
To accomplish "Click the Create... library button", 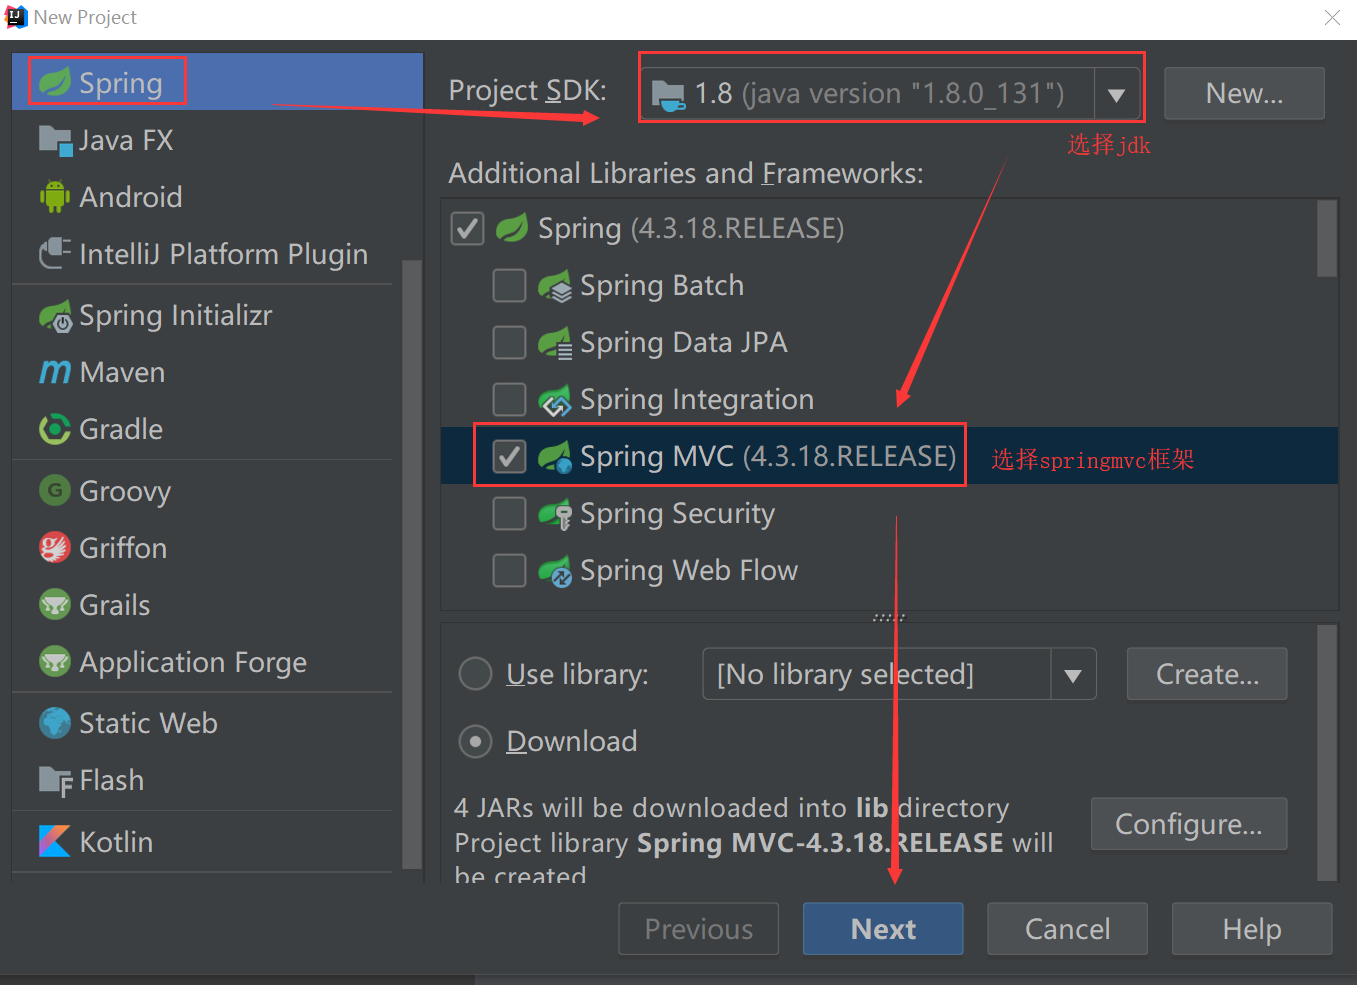I will pos(1207,674).
